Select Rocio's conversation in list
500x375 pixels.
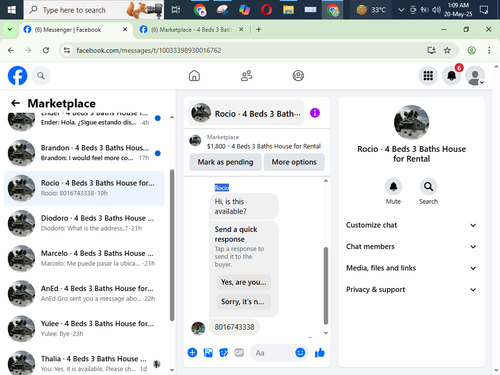point(84,188)
